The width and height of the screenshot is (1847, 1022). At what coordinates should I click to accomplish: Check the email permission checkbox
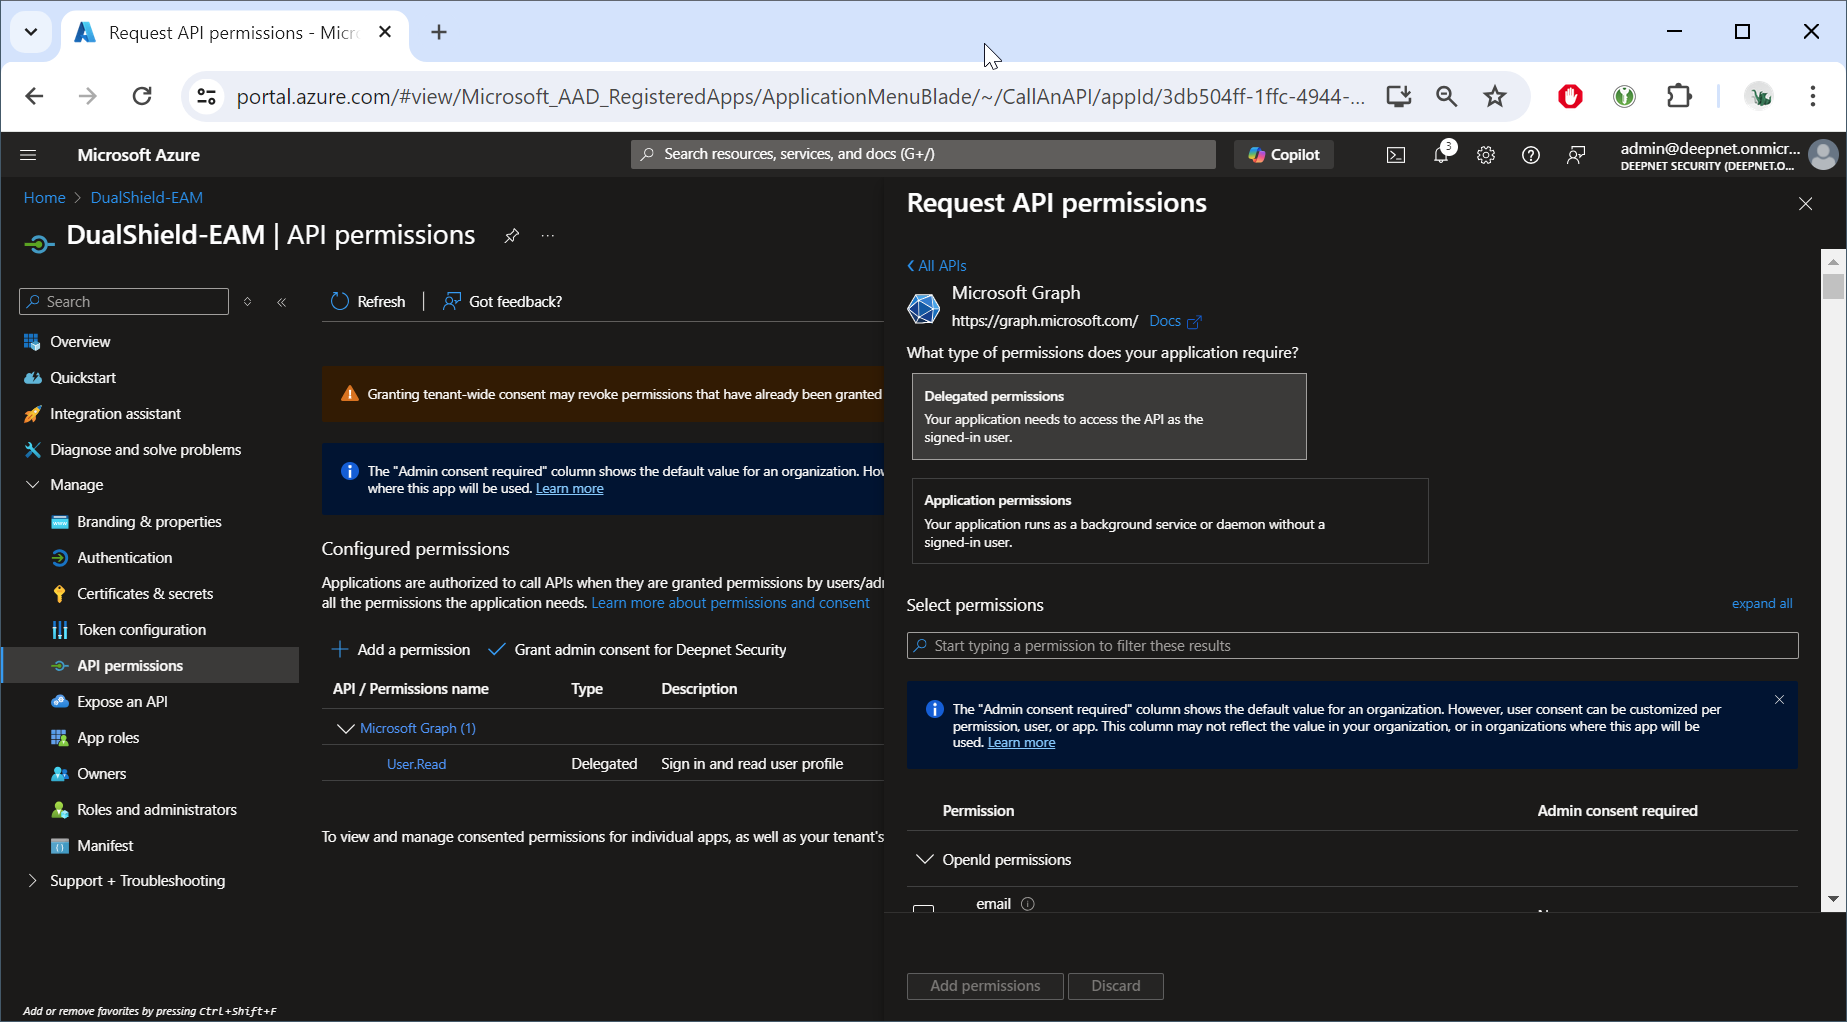(924, 908)
